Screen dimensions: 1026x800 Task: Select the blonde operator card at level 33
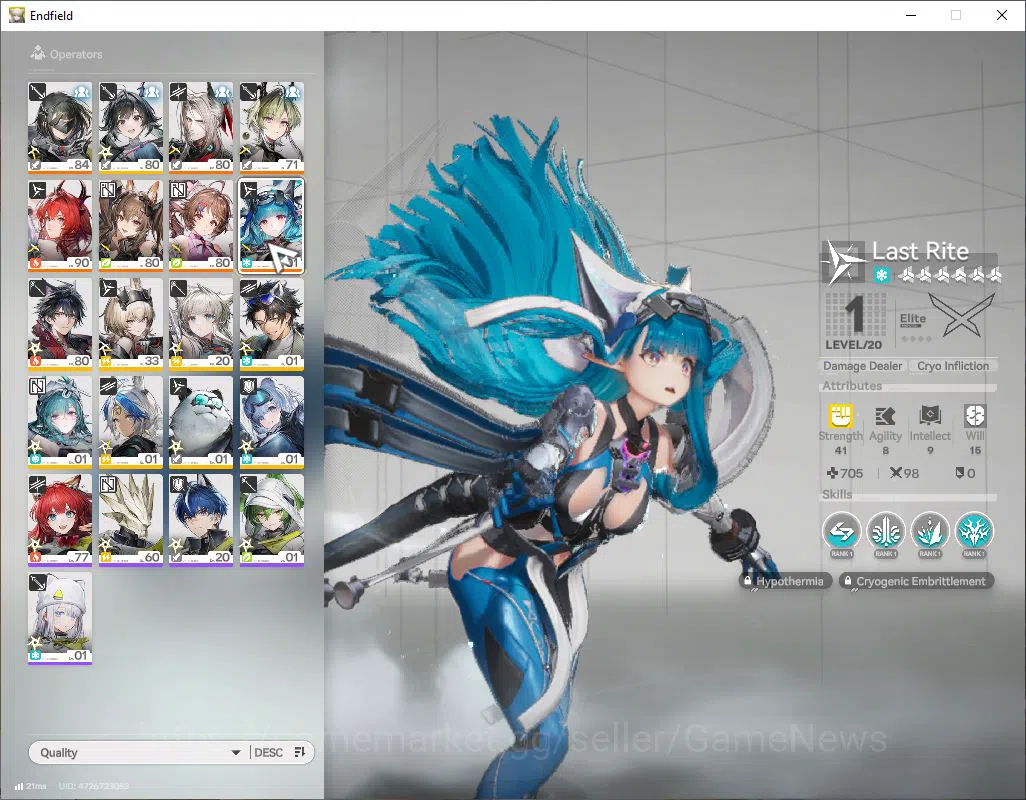130,323
